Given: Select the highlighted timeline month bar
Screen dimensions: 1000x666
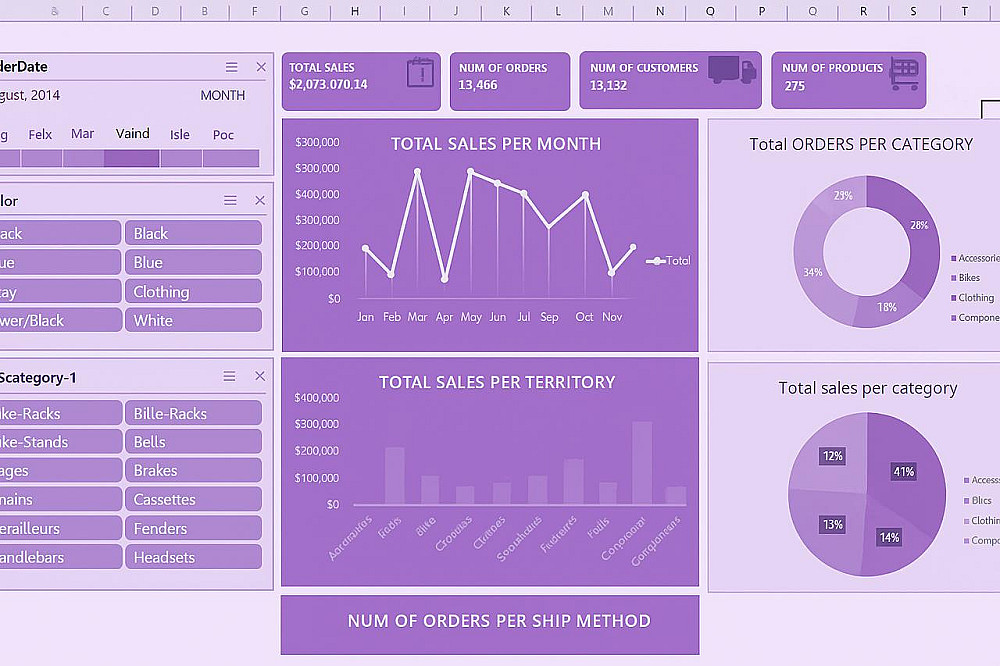Looking at the screenshot, I should [131, 158].
